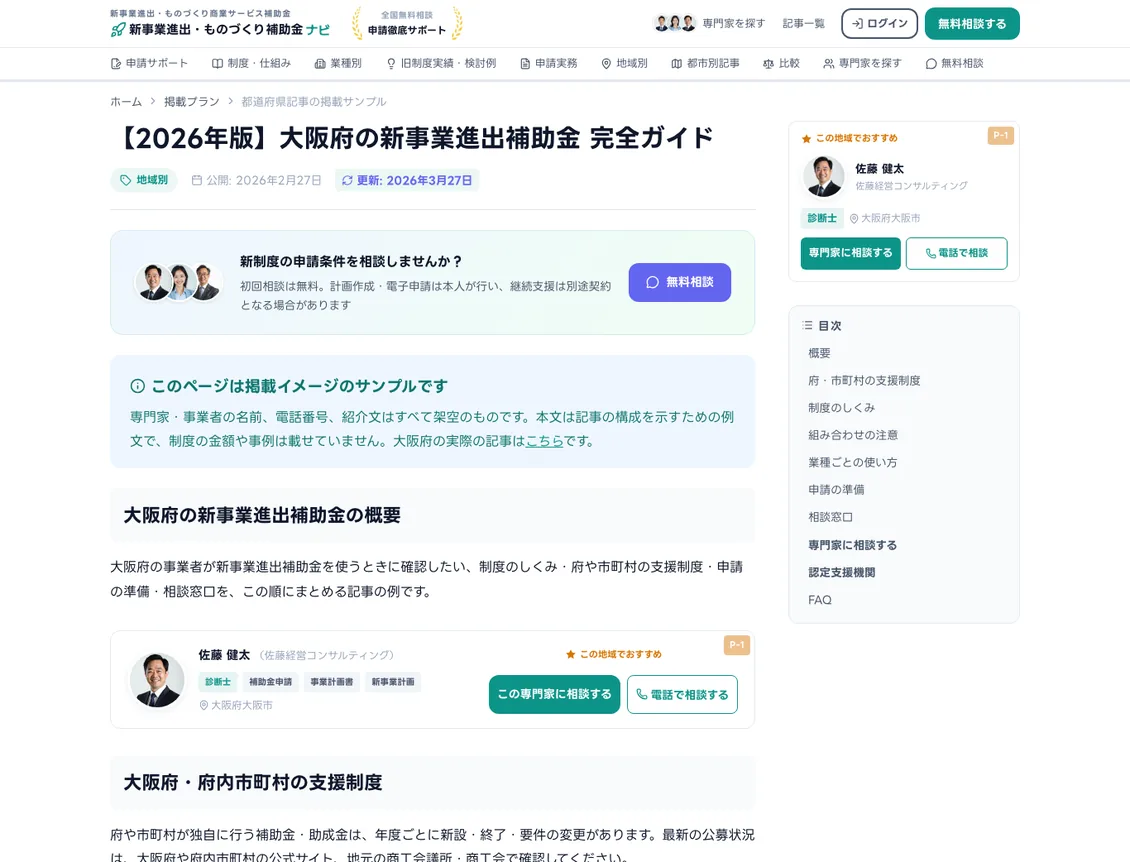Image resolution: width=1130 pixels, height=862 pixels.
Task: Click 電話で相談する button in article card
Action: [x=682, y=695]
